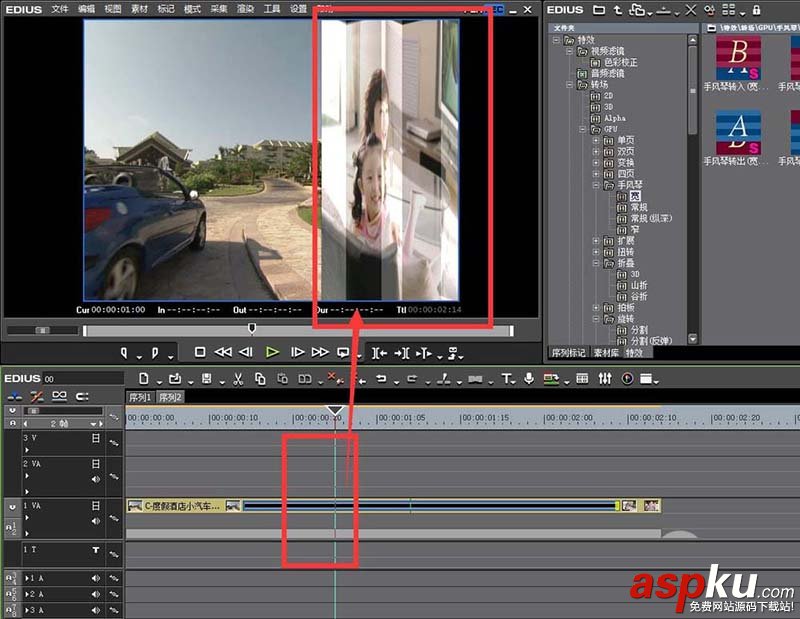Click the Open Project icon in timeline toolbar

pyautogui.click(x=175, y=379)
